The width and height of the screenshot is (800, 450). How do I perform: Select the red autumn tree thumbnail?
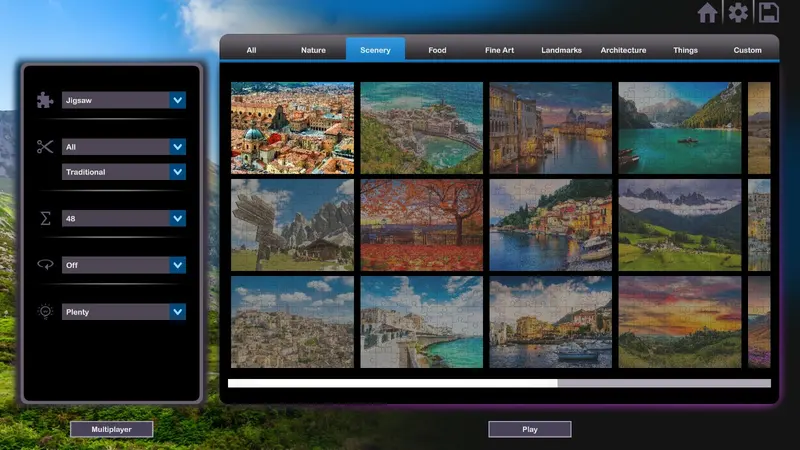tap(421, 224)
